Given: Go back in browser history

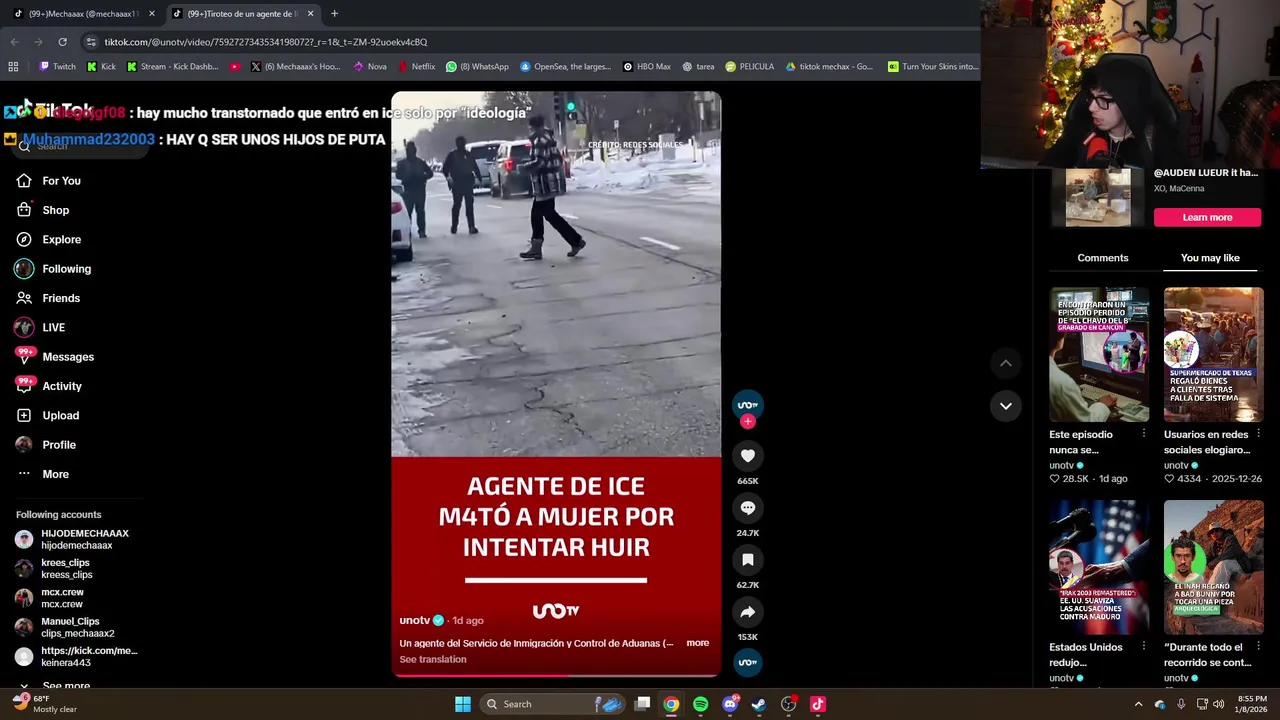Looking at the screenshot, I should click(x=14, y=42).
